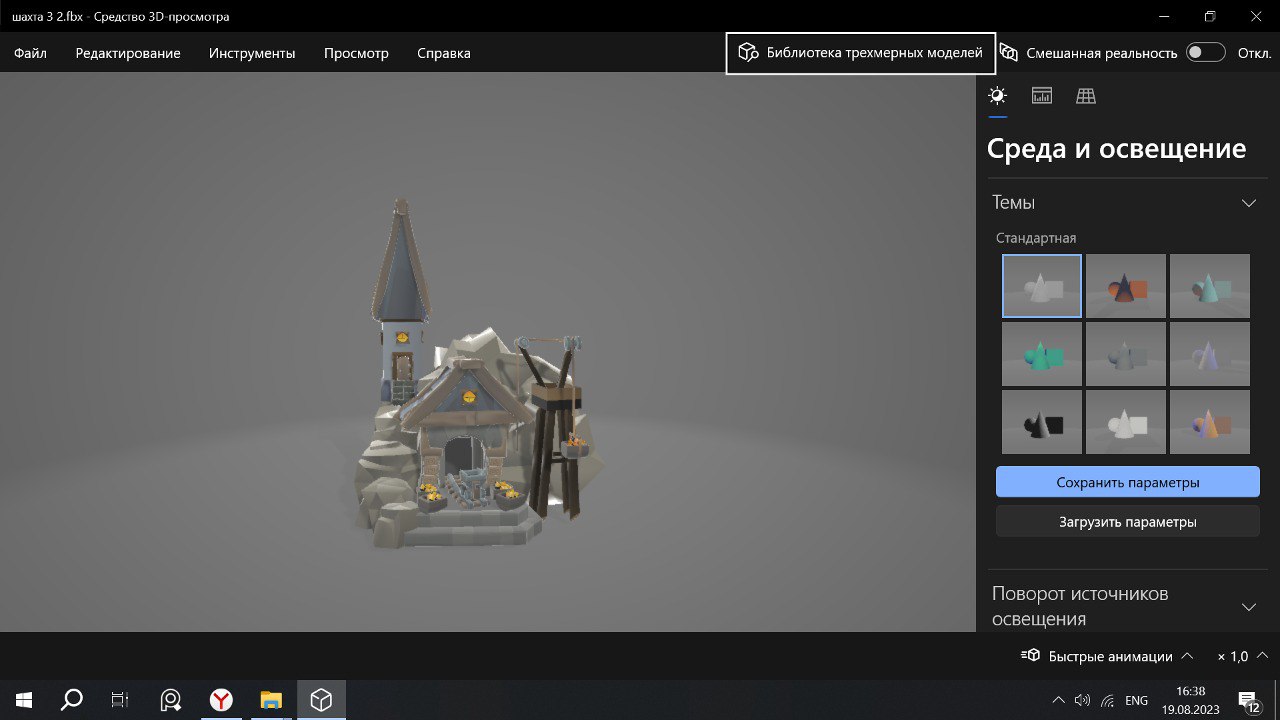Open the Environment and lighting tab (sun icon)
The height and width of the screenshot is (720, 1280).
(x=997, y=96)
